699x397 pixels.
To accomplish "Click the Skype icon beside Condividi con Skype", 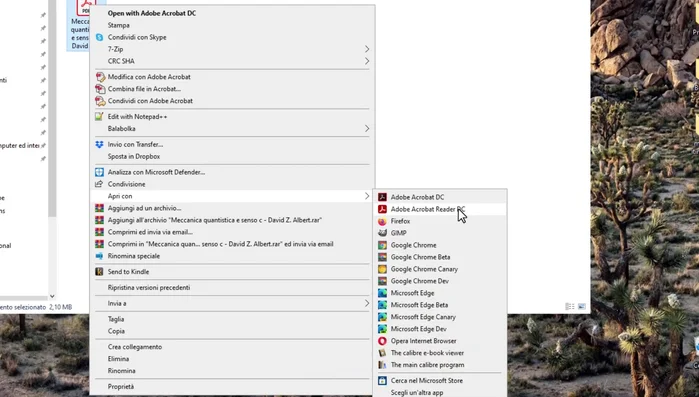I will 99,37.
